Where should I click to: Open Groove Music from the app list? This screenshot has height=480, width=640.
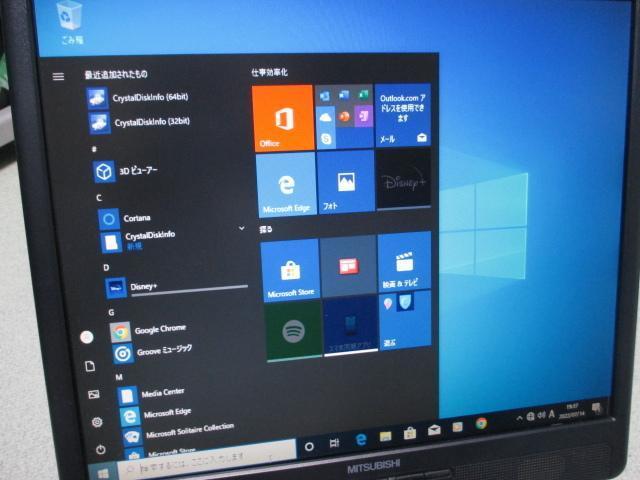pyautogui.click(x=152, y=352)
